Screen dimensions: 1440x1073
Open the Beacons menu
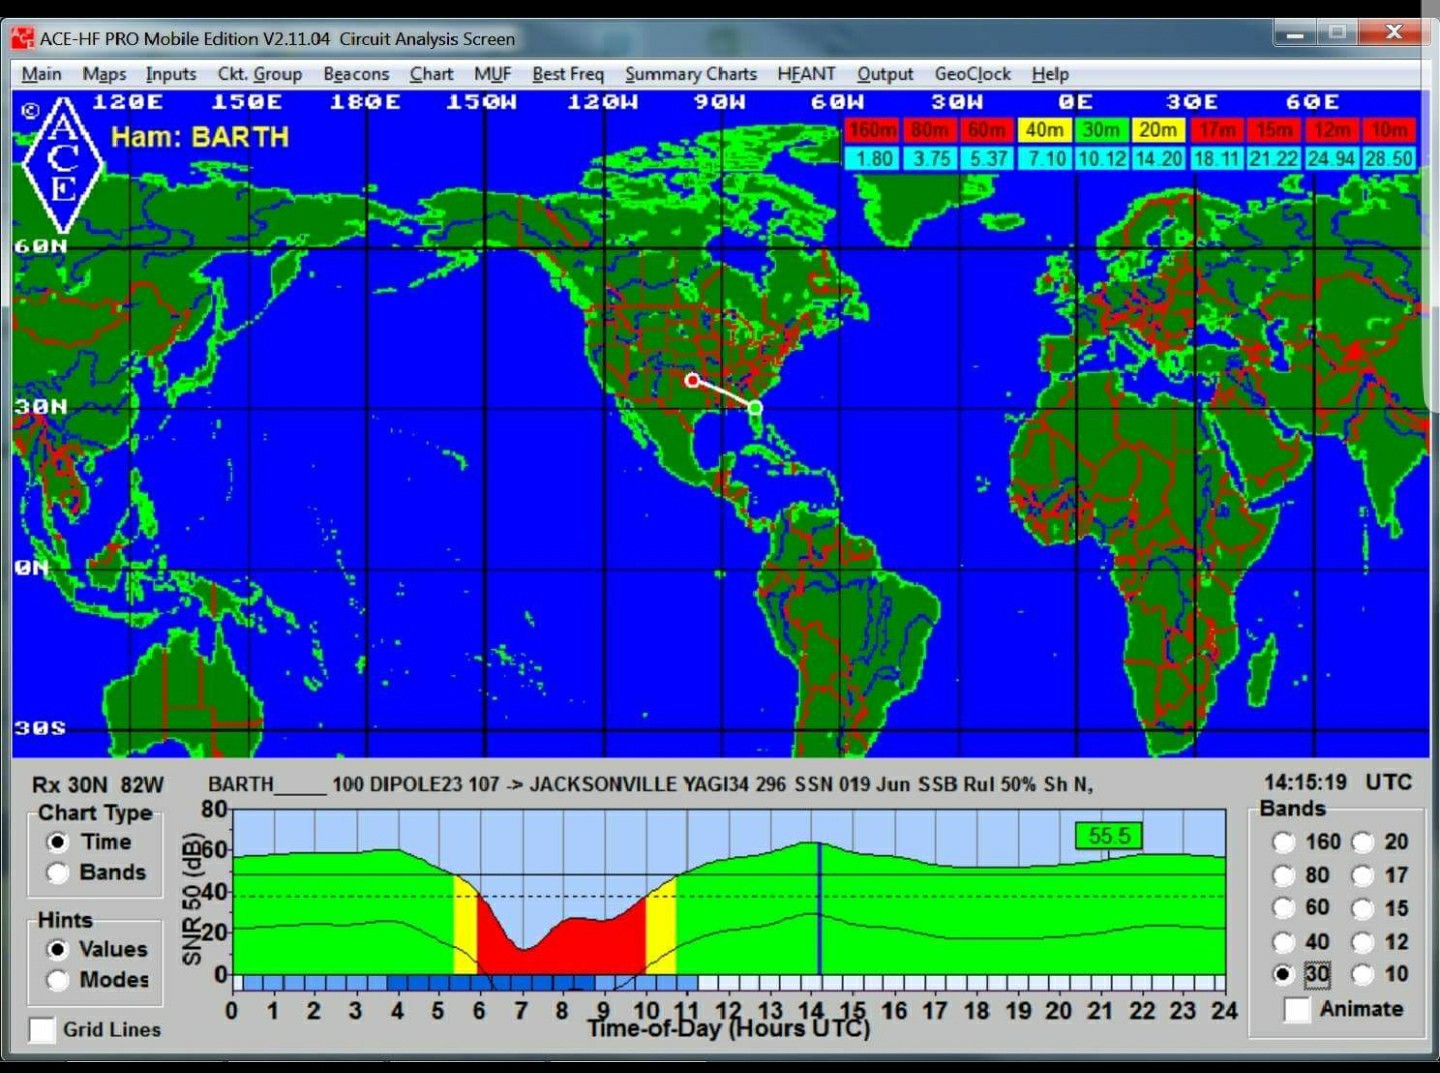356,74
